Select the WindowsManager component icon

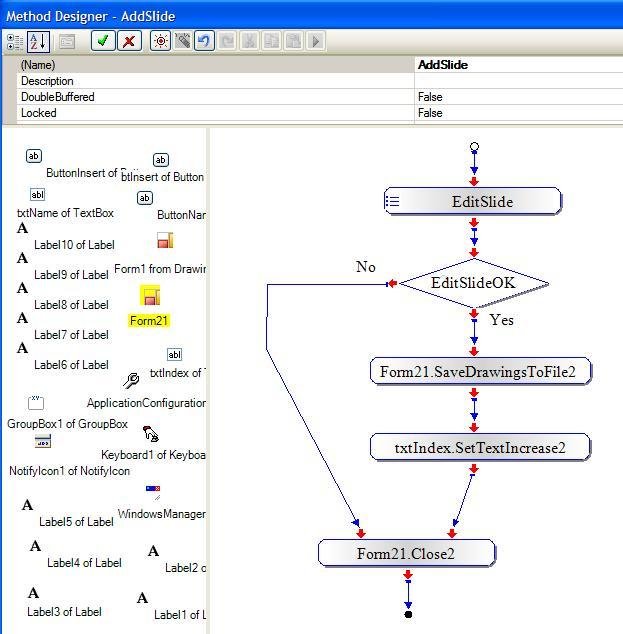pyautogui.click(x=153, y=491)
